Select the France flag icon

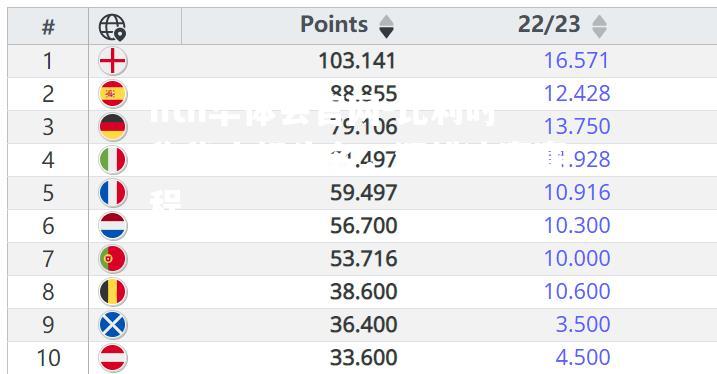click(112, 192)
